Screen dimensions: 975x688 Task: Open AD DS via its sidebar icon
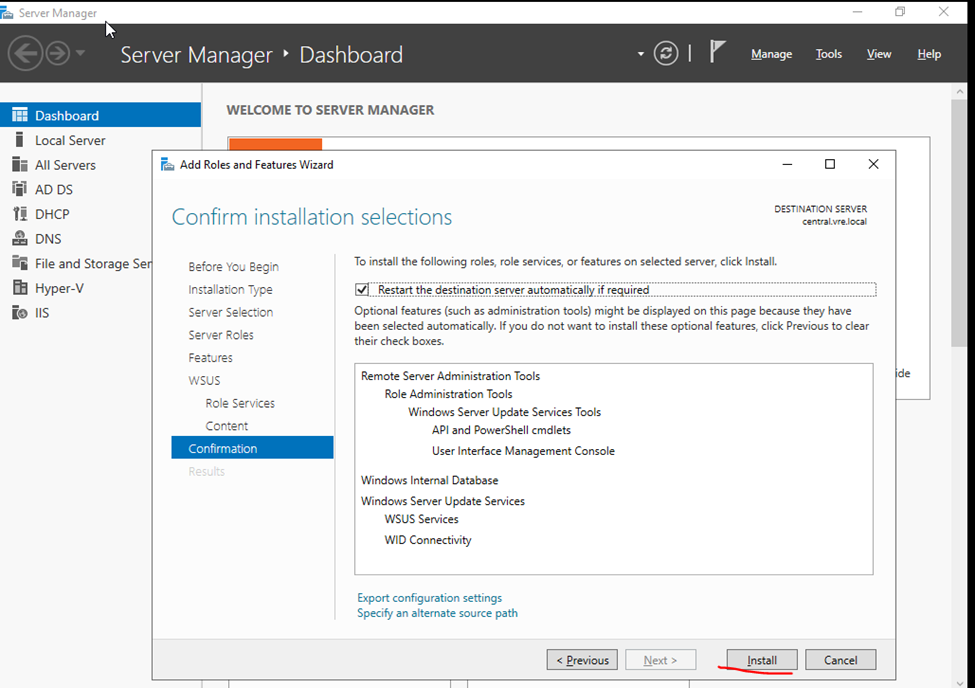[19, 189]
